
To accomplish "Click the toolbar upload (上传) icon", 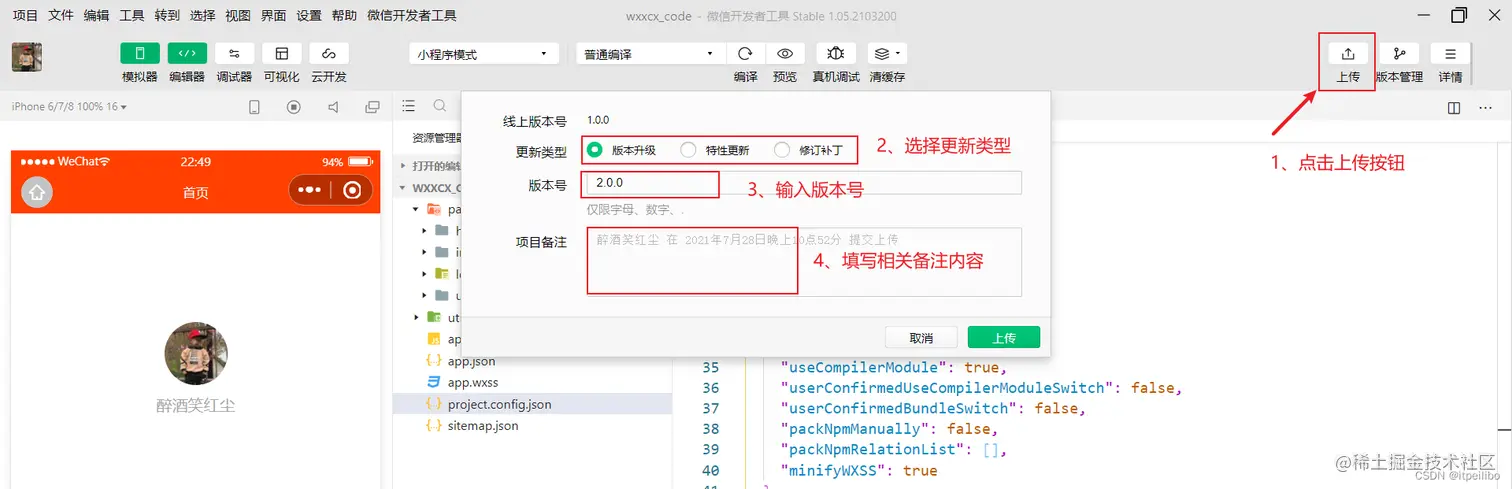I will click(1348, 54).
